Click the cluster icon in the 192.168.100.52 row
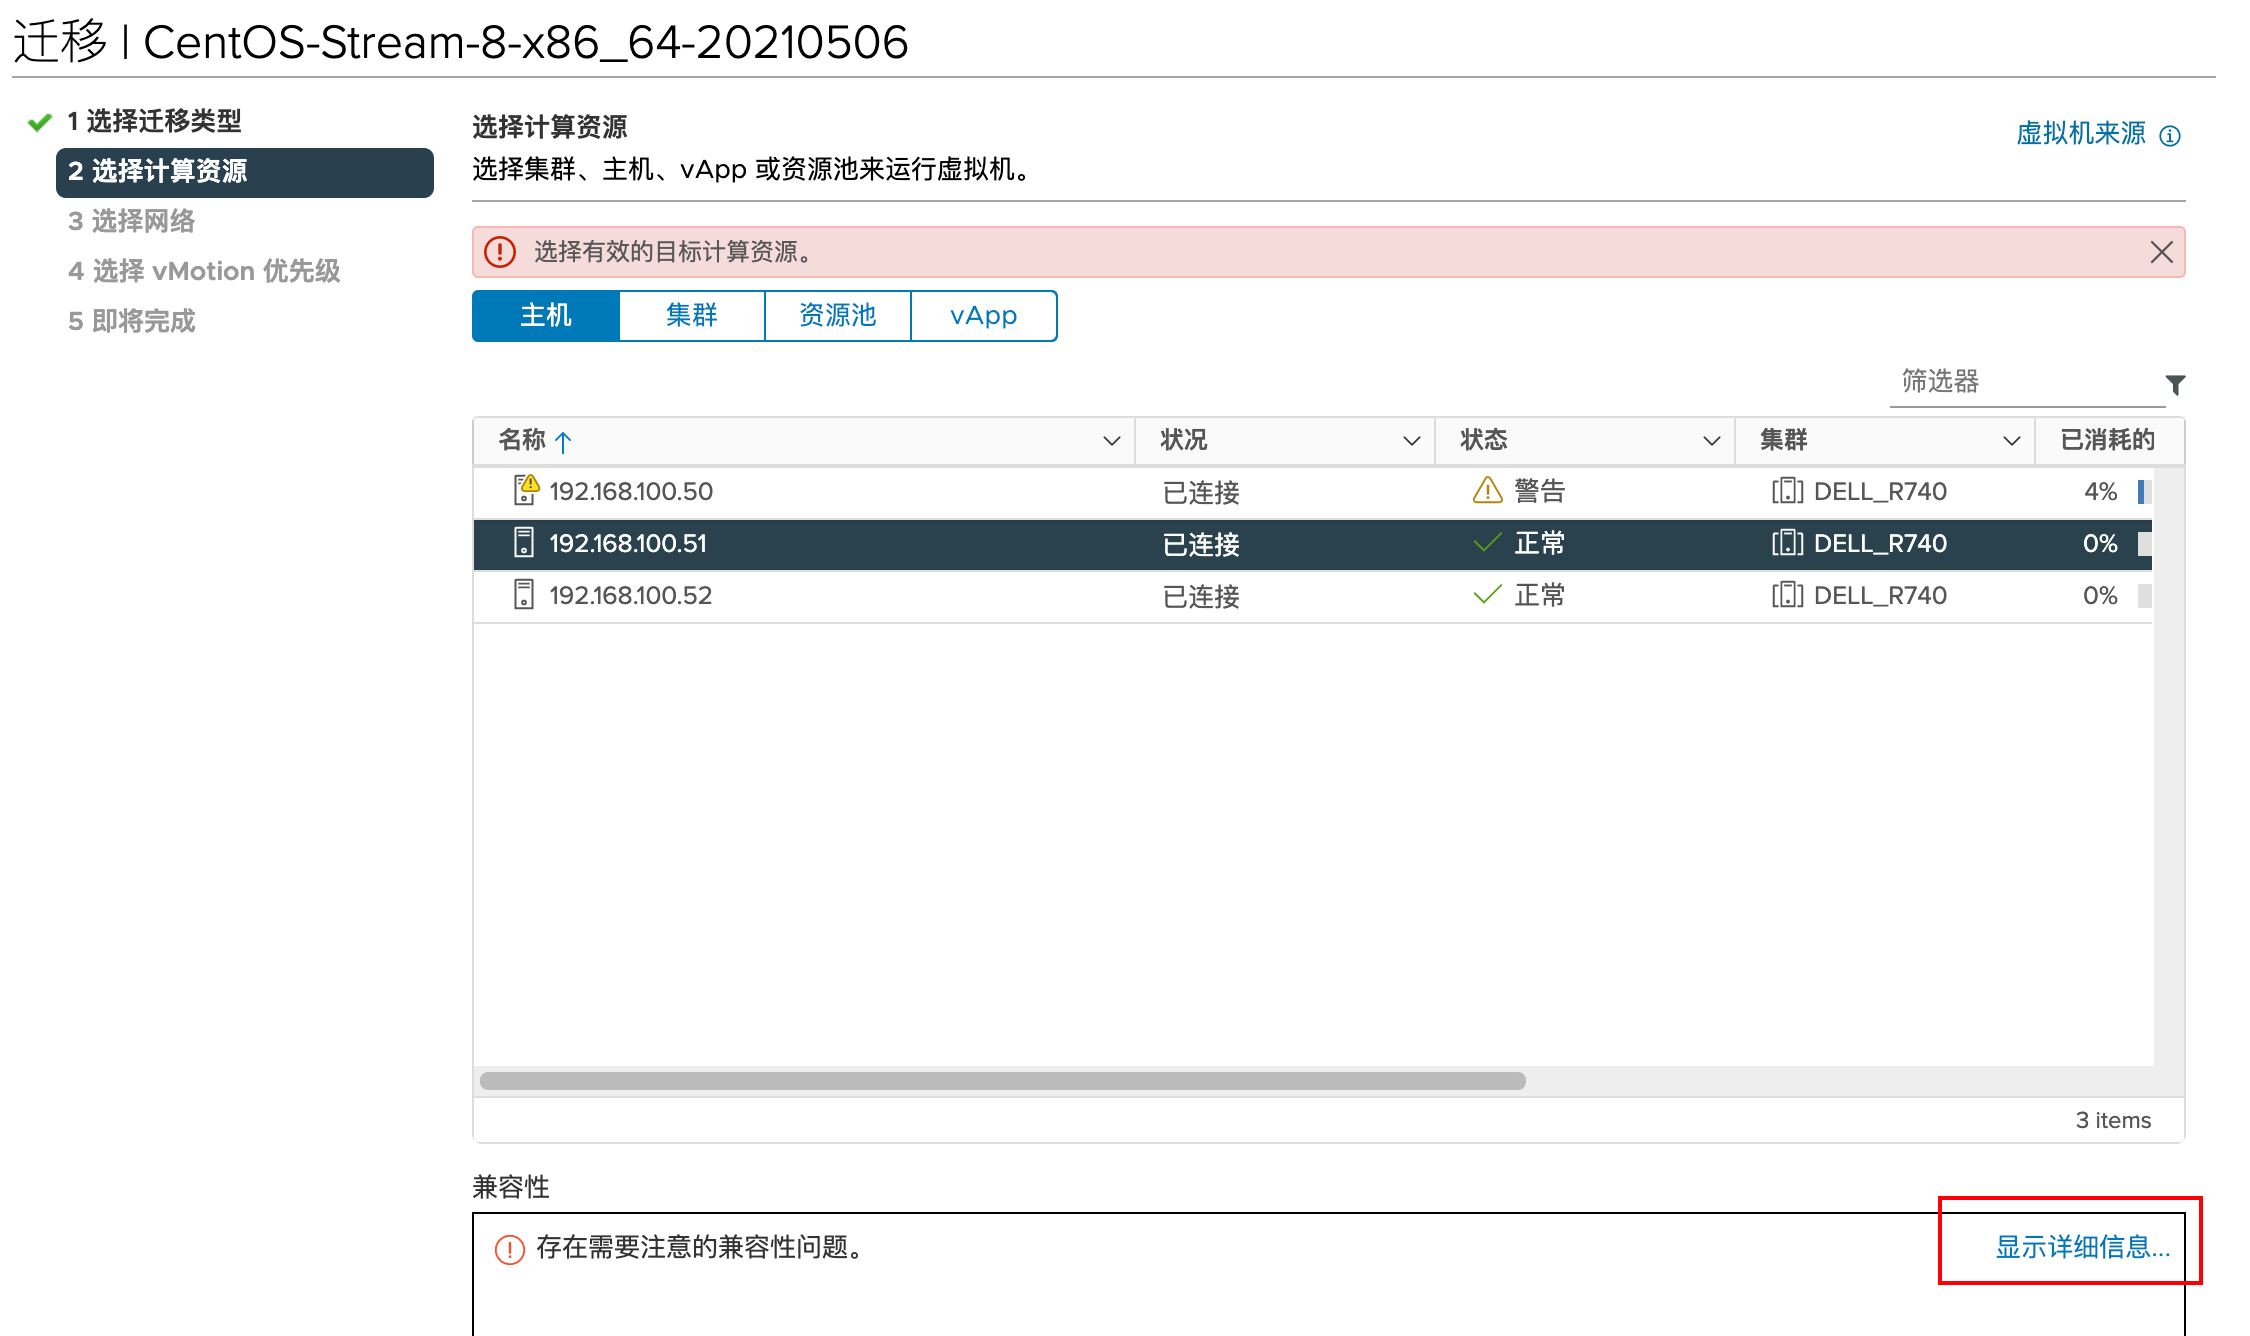The width and height of the screenshot is (2250, 1336). [x=1787, y=595]
